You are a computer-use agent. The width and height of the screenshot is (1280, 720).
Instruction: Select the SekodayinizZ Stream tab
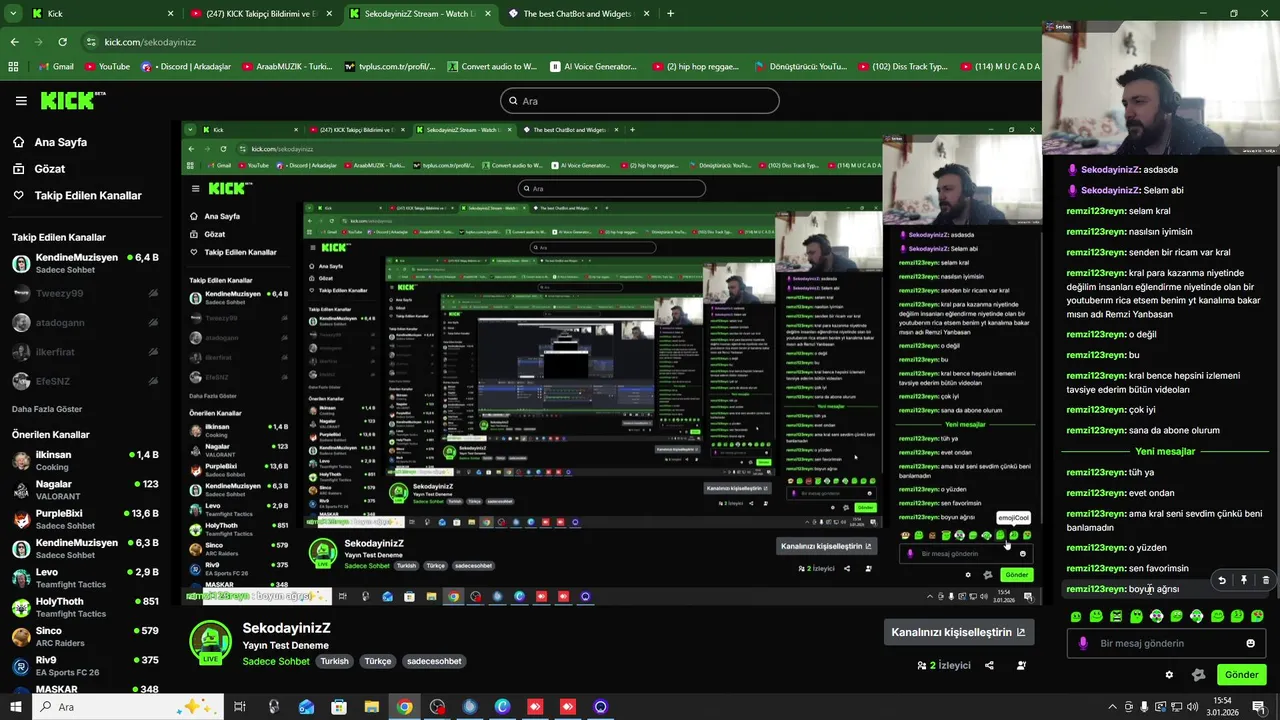pos(420,14)
